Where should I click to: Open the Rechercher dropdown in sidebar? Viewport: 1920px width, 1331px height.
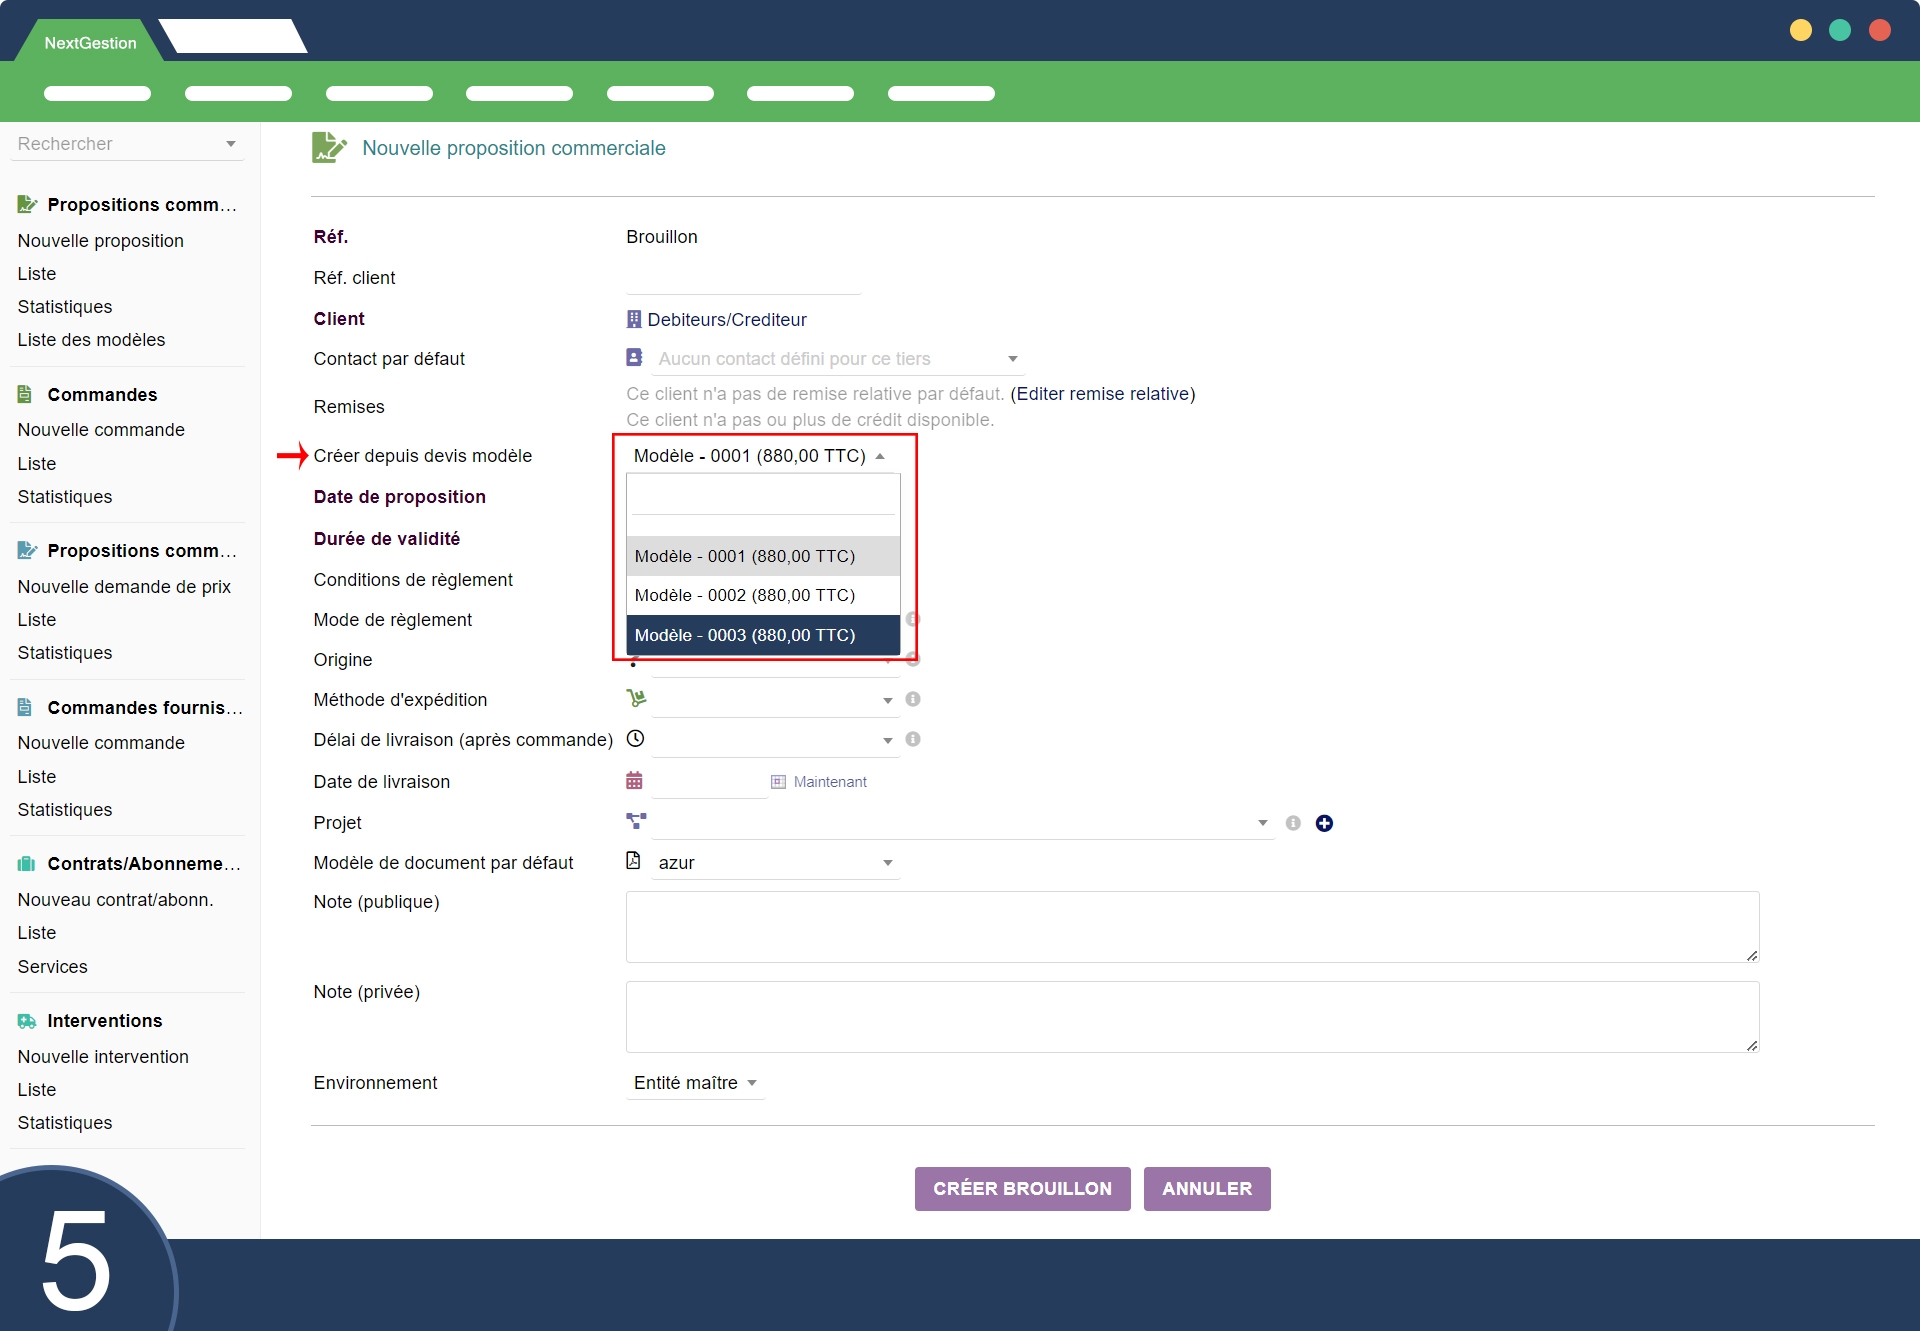tap(127, 144)
